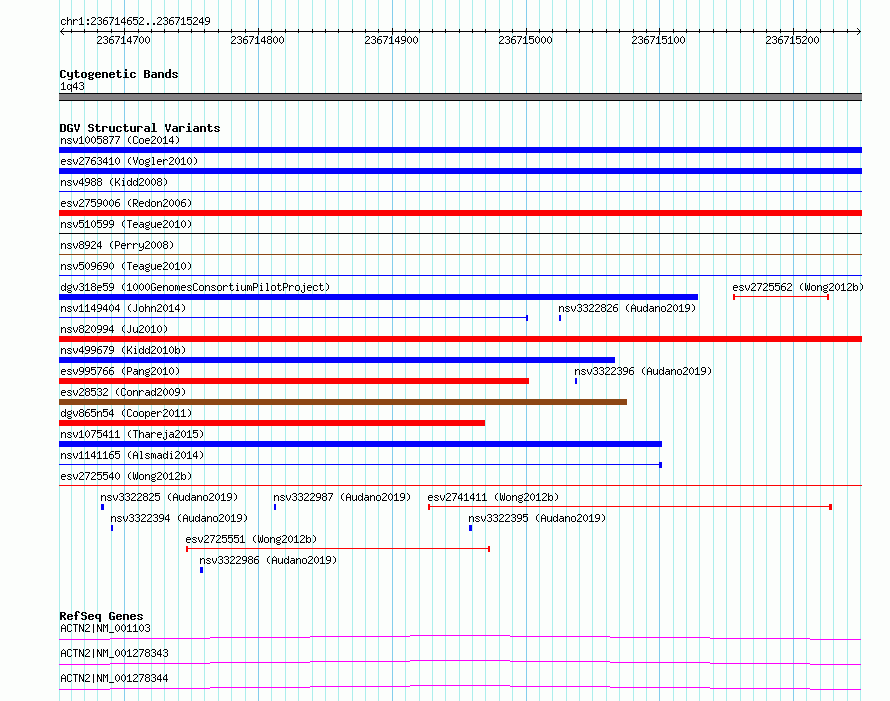Open nsv1149404 (John2014) variant label

coord(123,308)
